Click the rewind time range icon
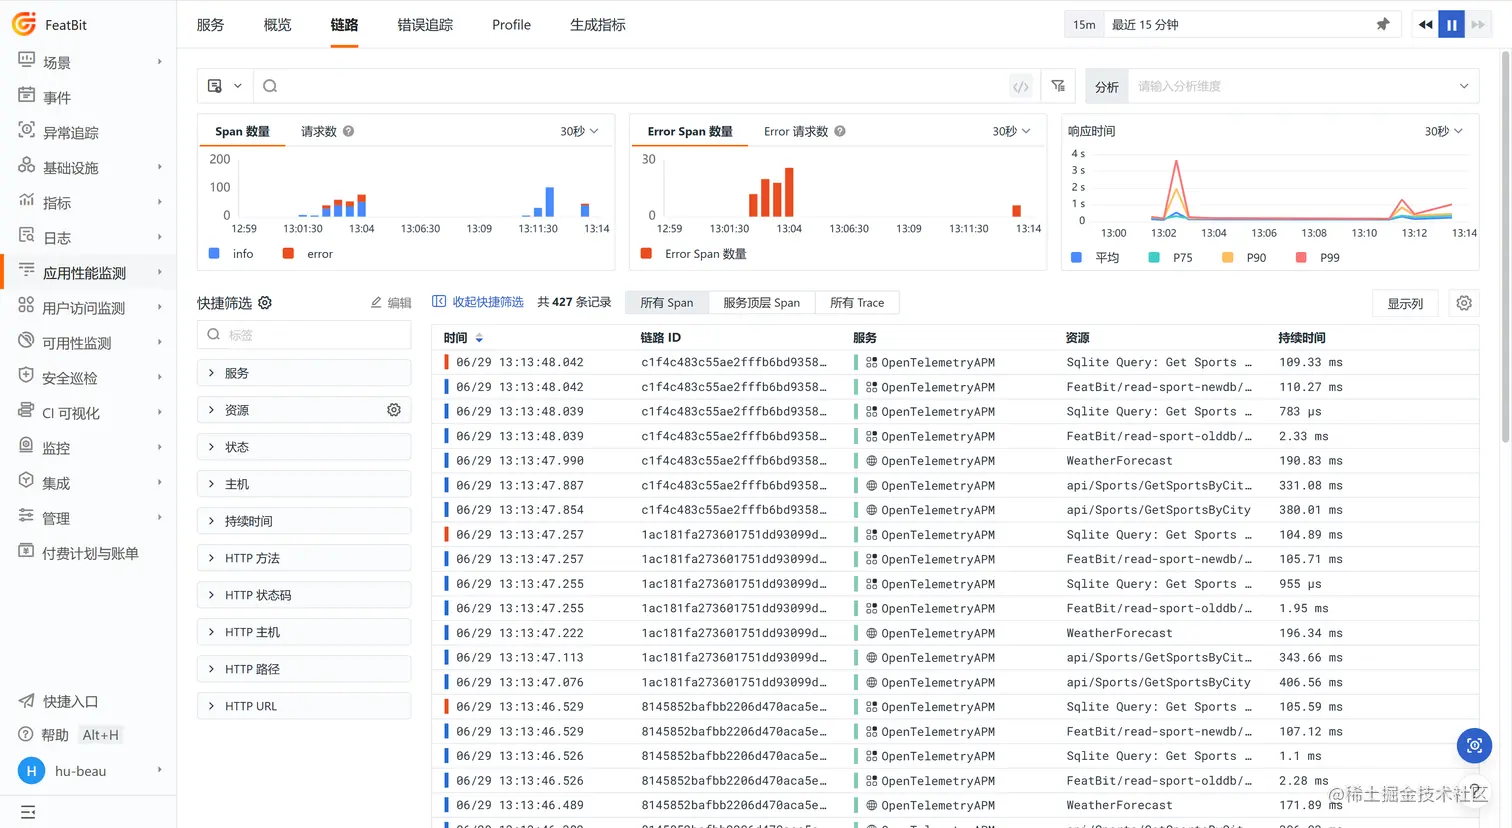This screenshot has width=1512, height=828. click(1425, 25)
